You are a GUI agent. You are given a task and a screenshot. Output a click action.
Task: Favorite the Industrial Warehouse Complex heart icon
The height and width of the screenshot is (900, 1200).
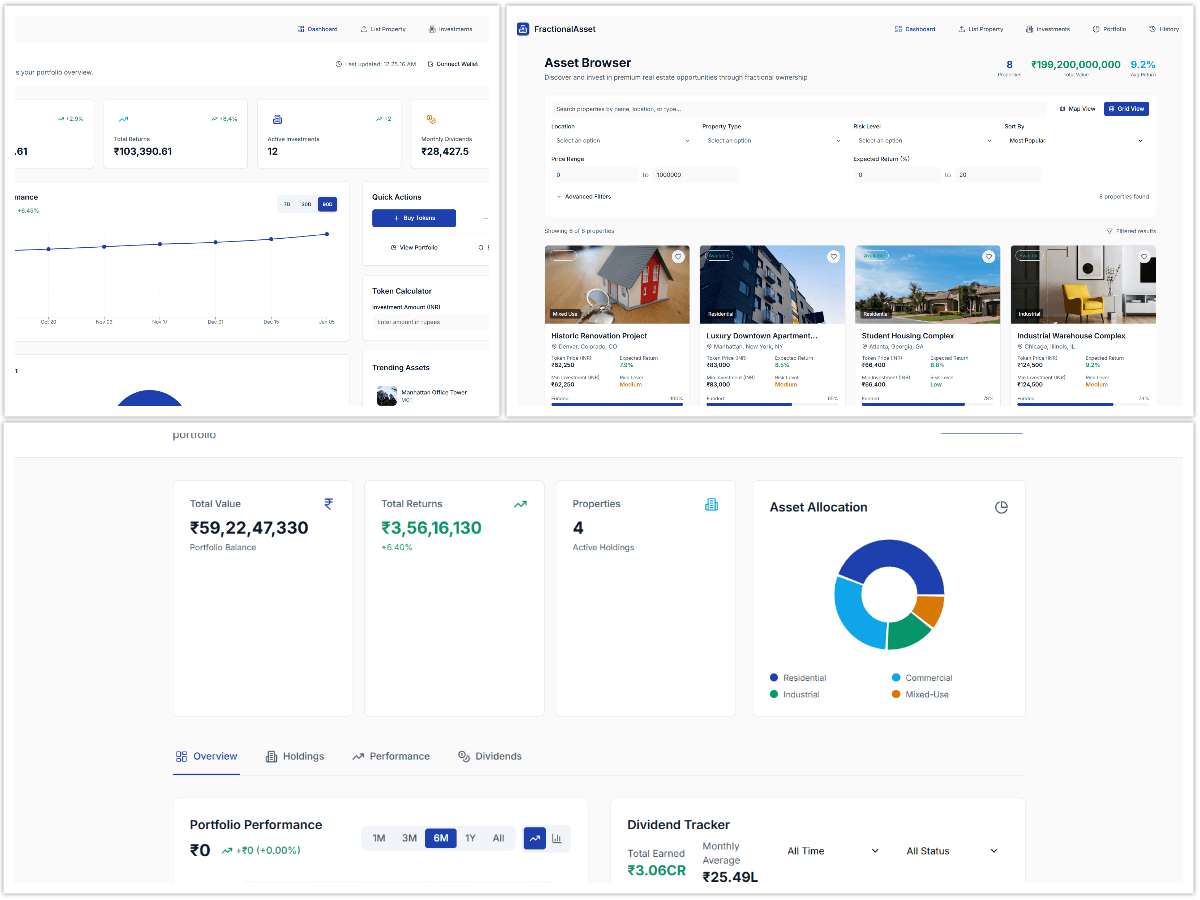[1144, 257]
